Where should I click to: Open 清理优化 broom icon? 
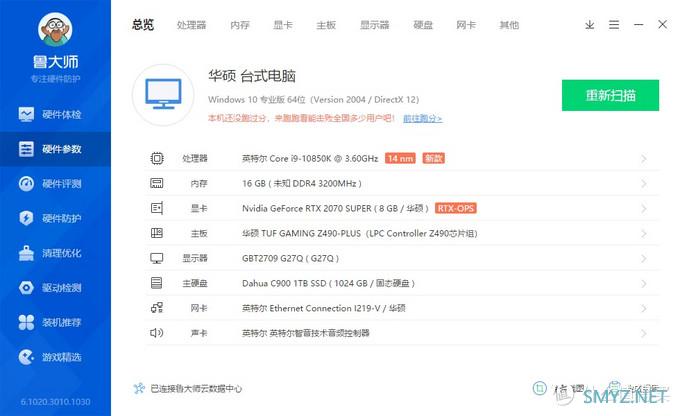click(x=26, y=253)
